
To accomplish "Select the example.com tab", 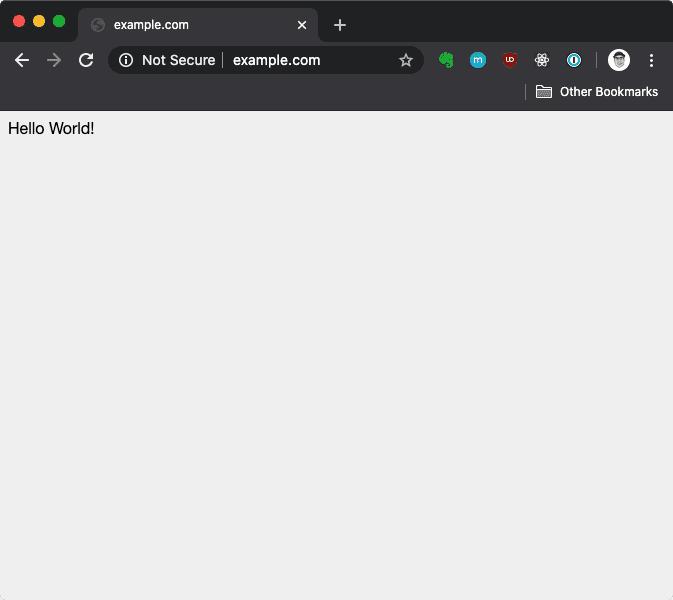I will coord(197,25).
